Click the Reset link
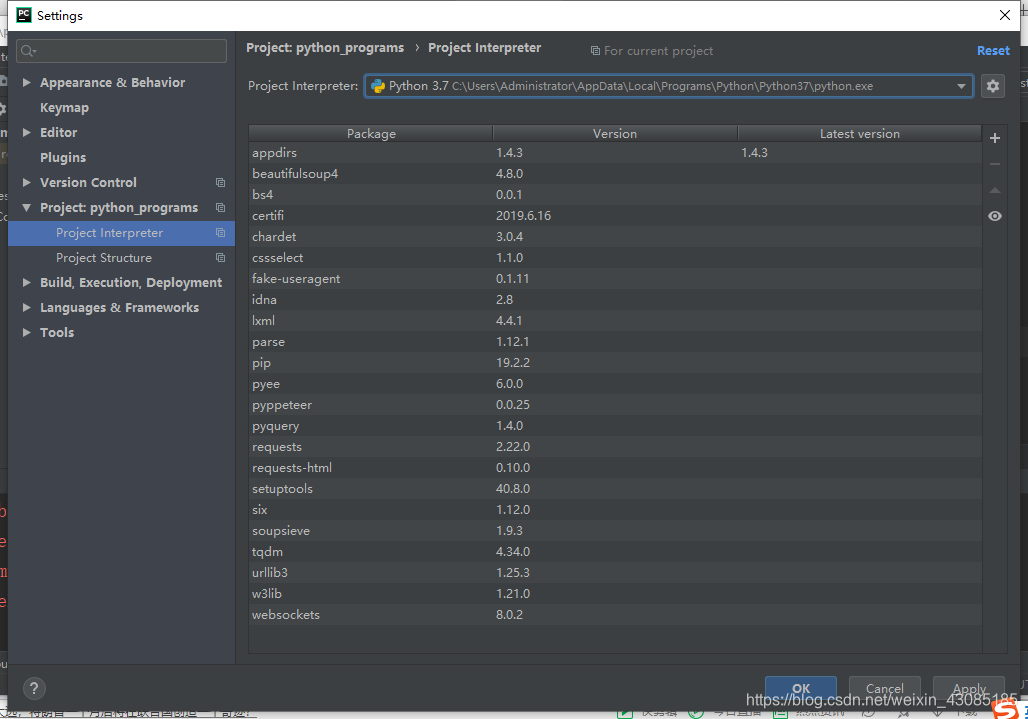The width and height of the screenshot is (1028, 719). pyautogui.click(x=993, y=50)
